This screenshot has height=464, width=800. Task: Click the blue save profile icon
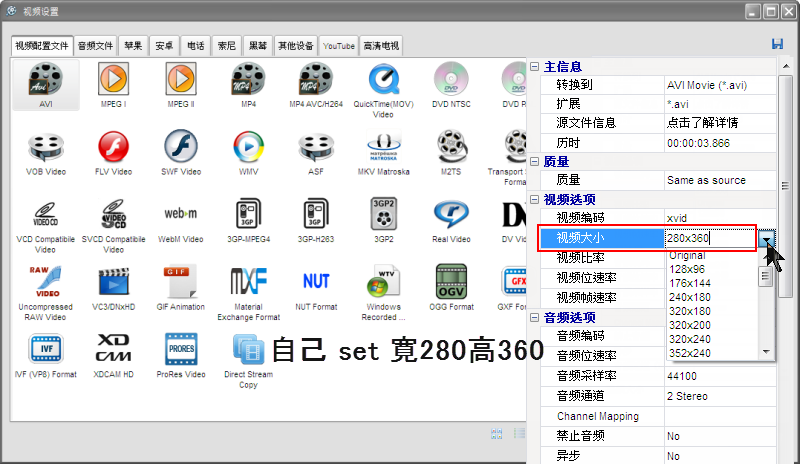pos(777,44)
